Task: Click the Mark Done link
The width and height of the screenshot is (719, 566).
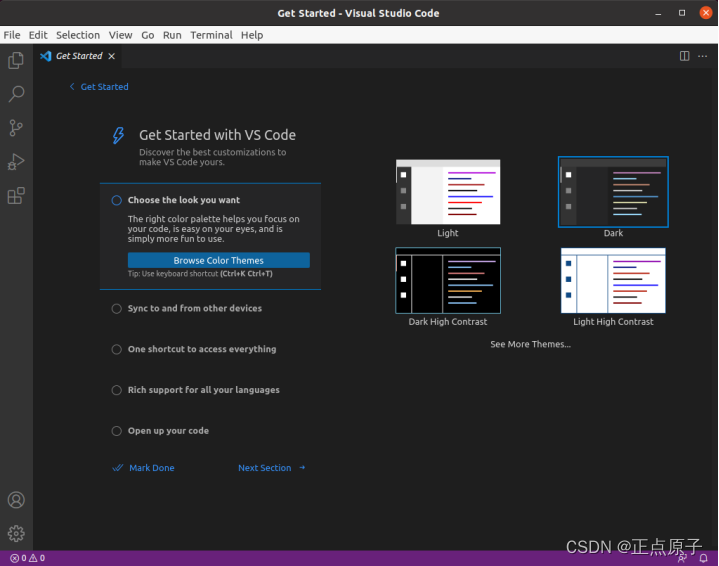Action: (152, 468)
